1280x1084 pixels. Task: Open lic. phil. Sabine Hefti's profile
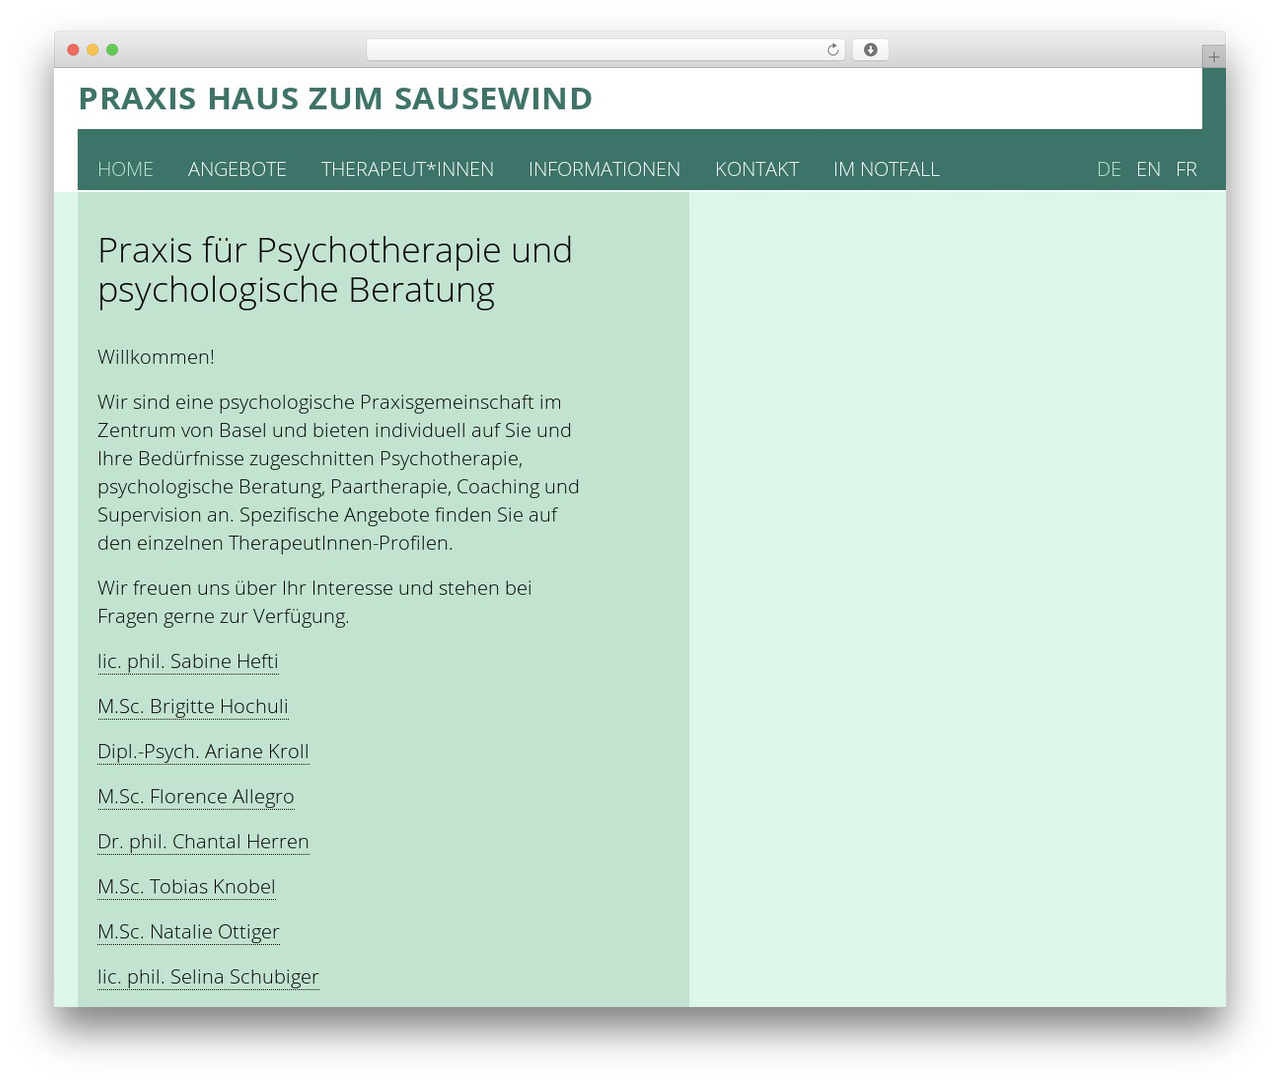point(188,661)
